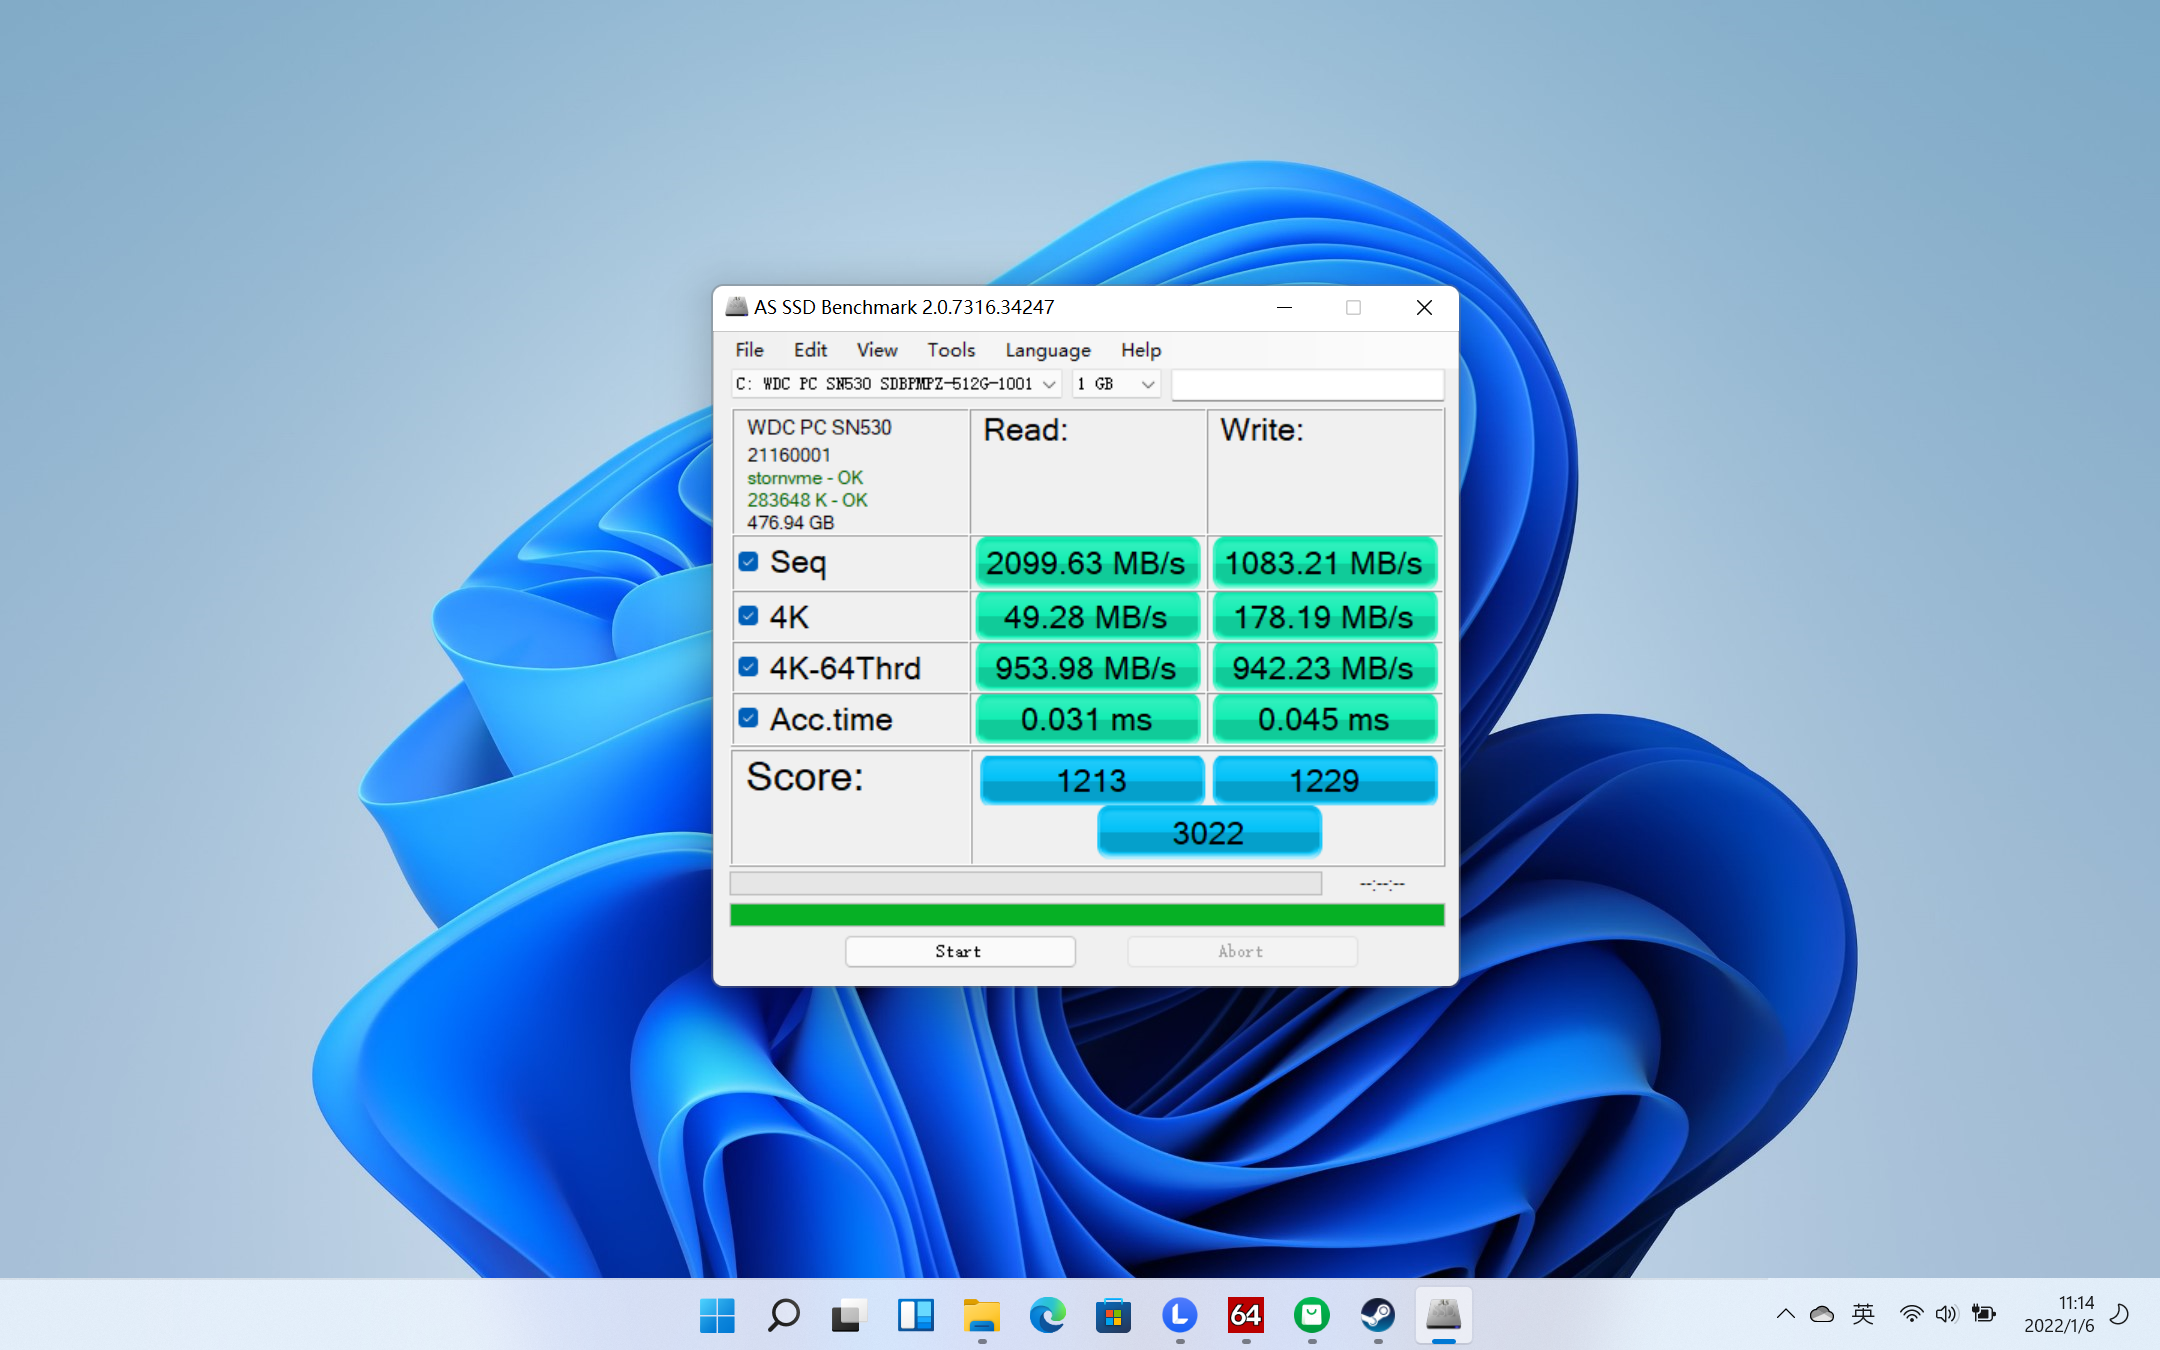The image size is (2160, 1350).
Task: Uncheck the Seq test checkbox
Action: 748,561
